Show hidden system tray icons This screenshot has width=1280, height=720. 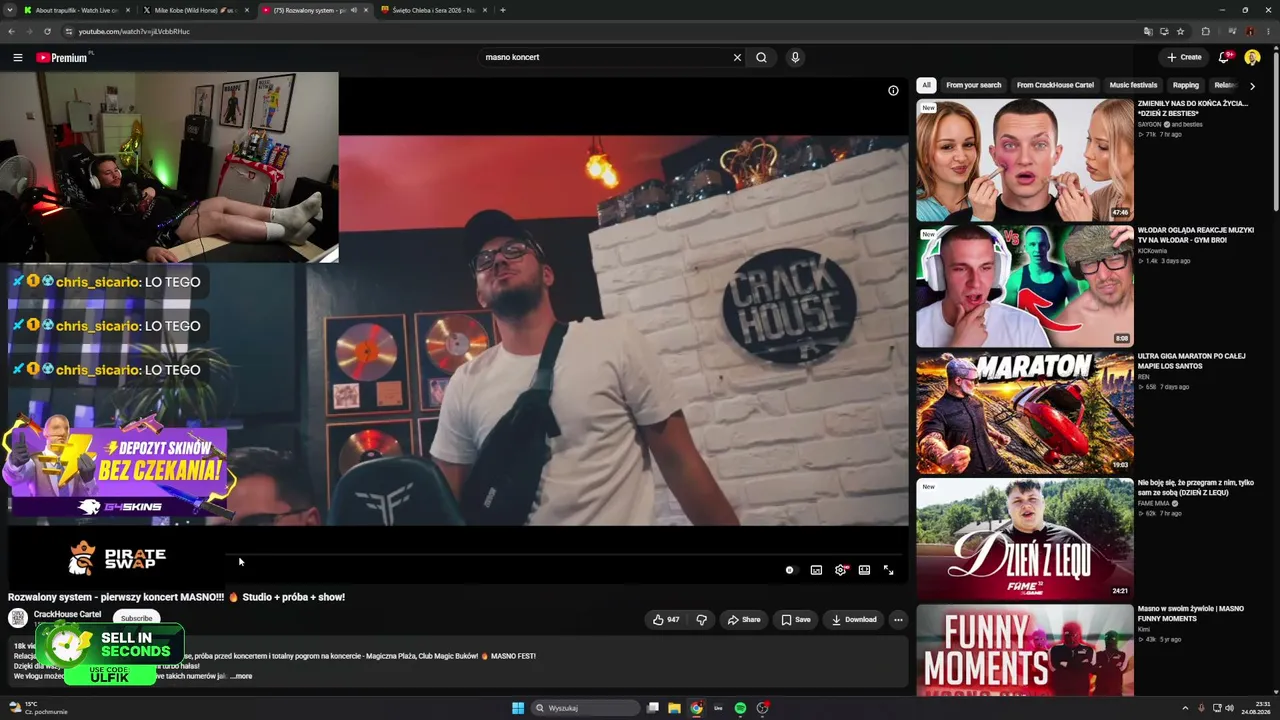(x=1187, y=708)
